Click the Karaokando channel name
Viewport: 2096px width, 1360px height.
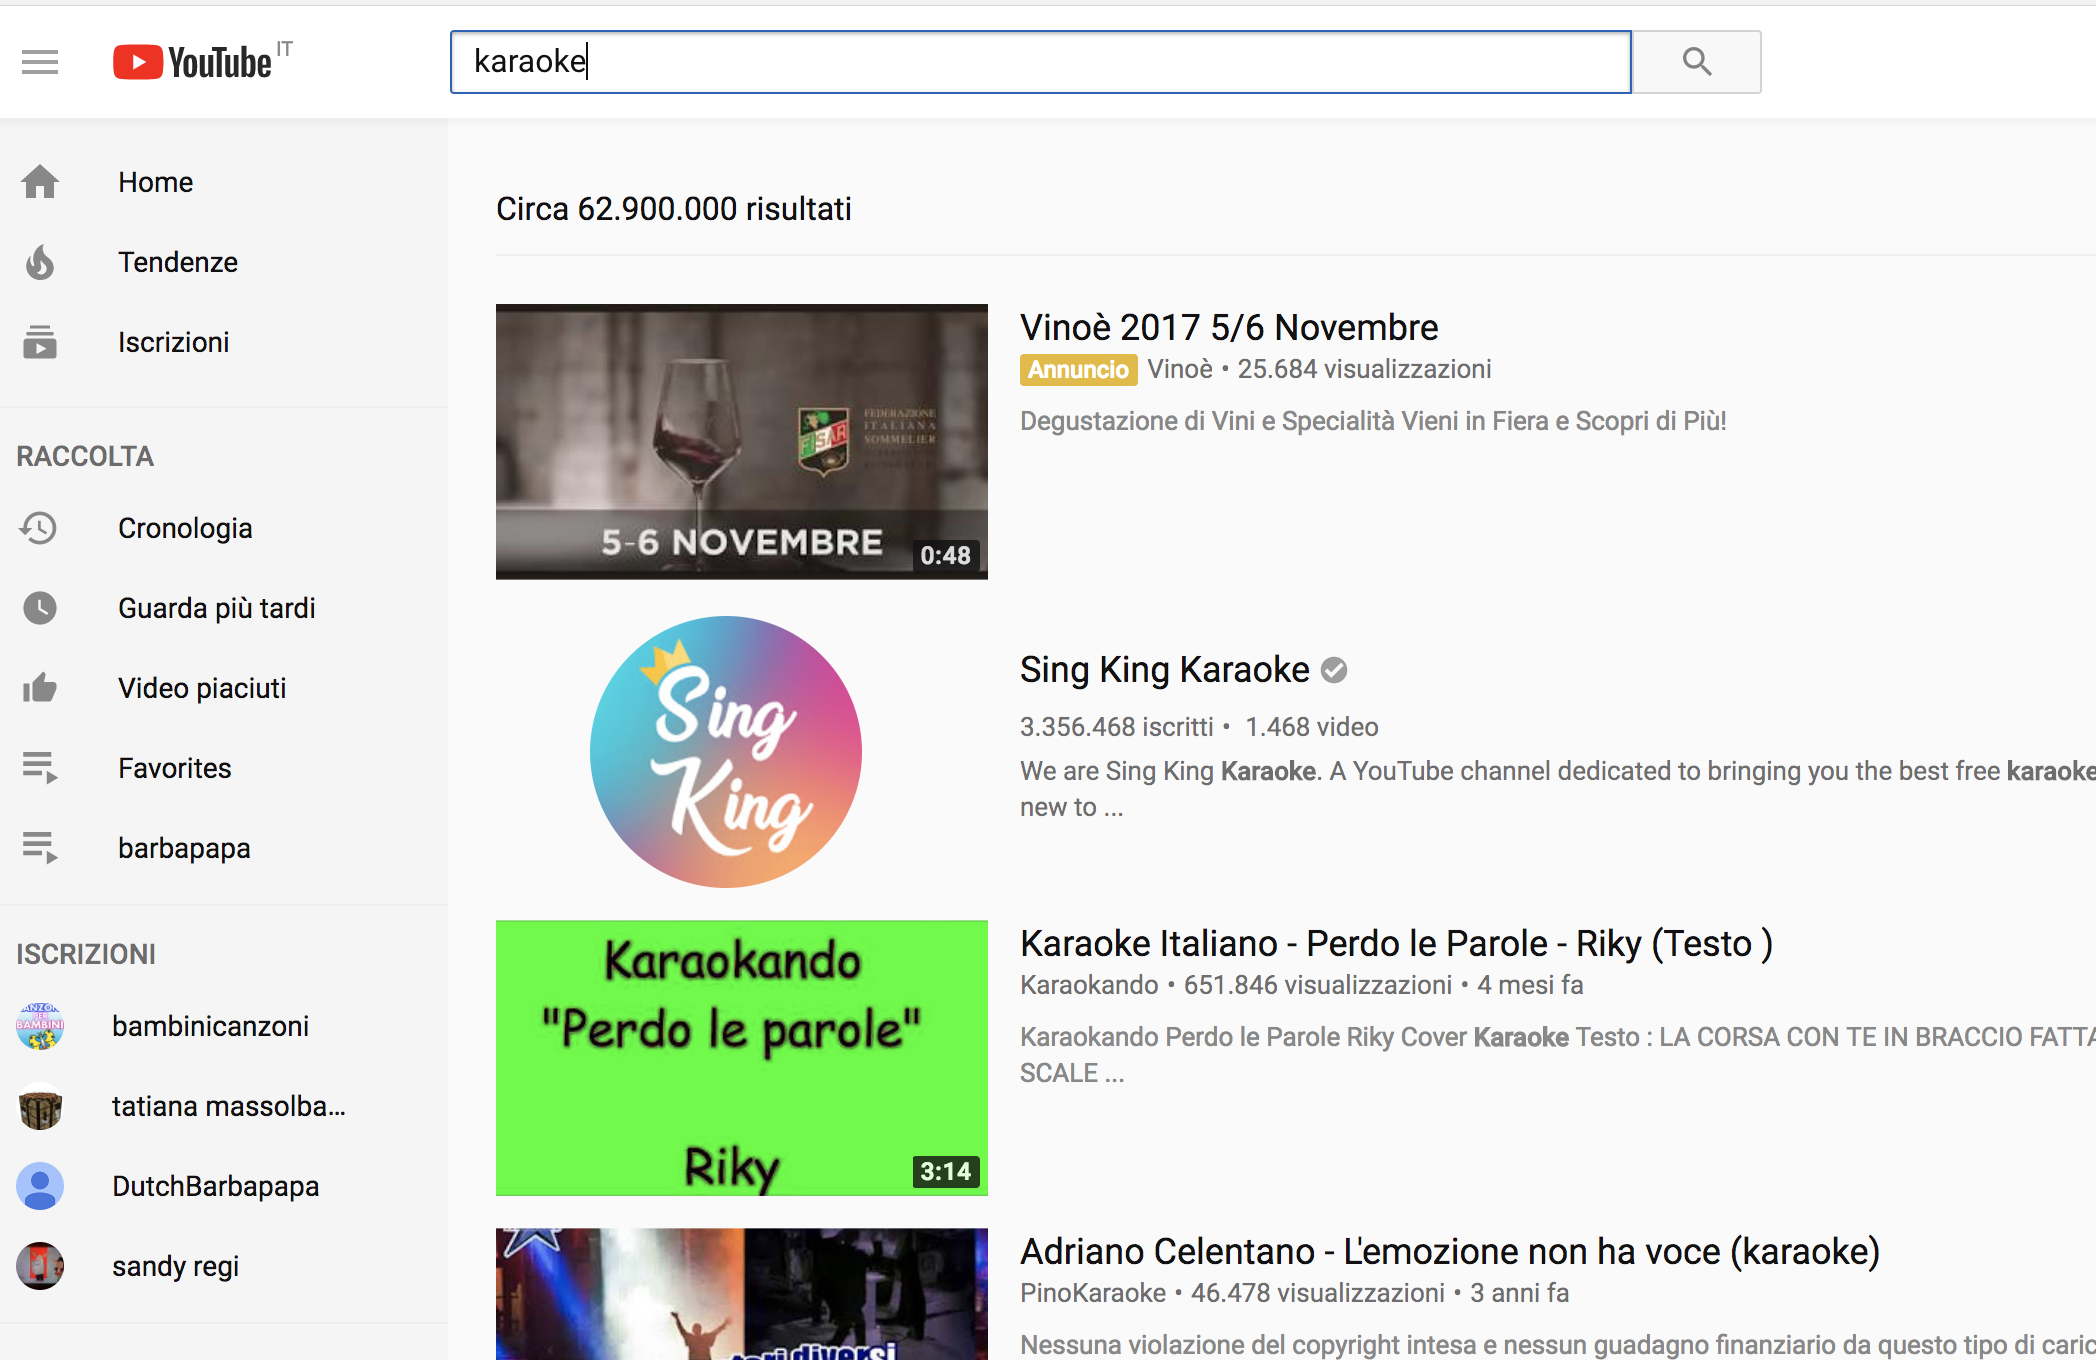tap(1089, 986)
